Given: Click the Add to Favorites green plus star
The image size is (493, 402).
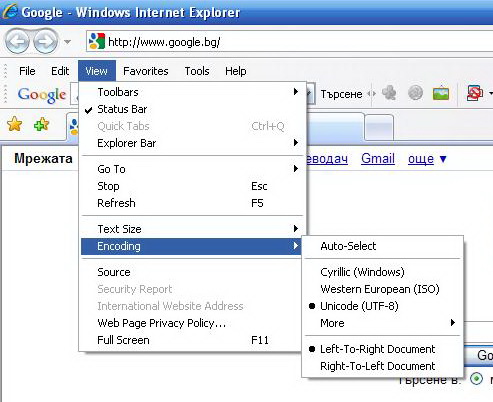Looking at the screenshot, I should 41,125.
